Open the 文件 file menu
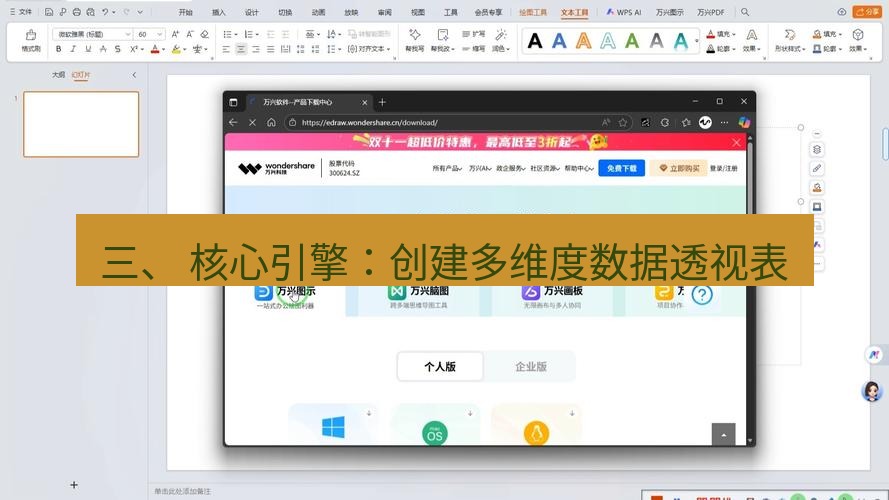889x500 pixels. point(21,12)
